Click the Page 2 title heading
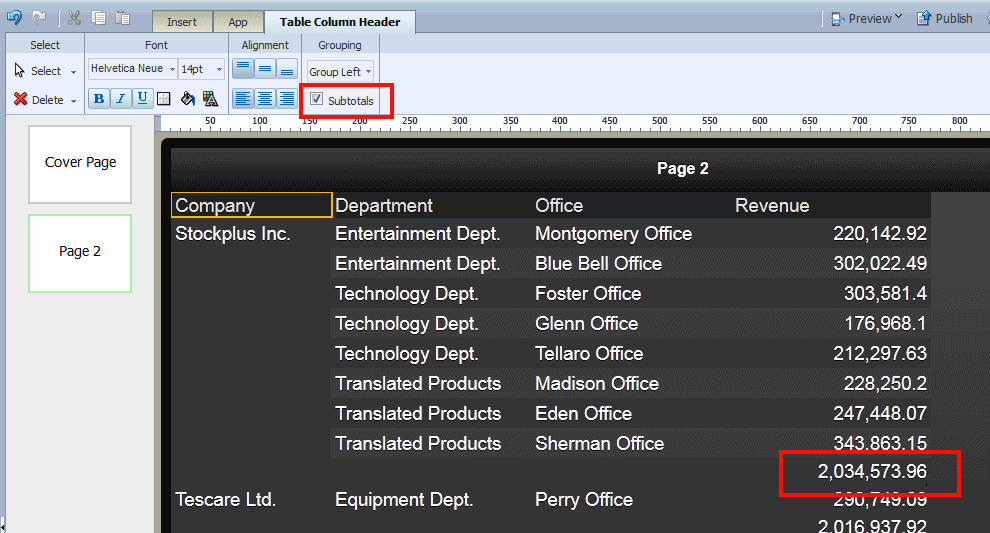 coord(683,169)
